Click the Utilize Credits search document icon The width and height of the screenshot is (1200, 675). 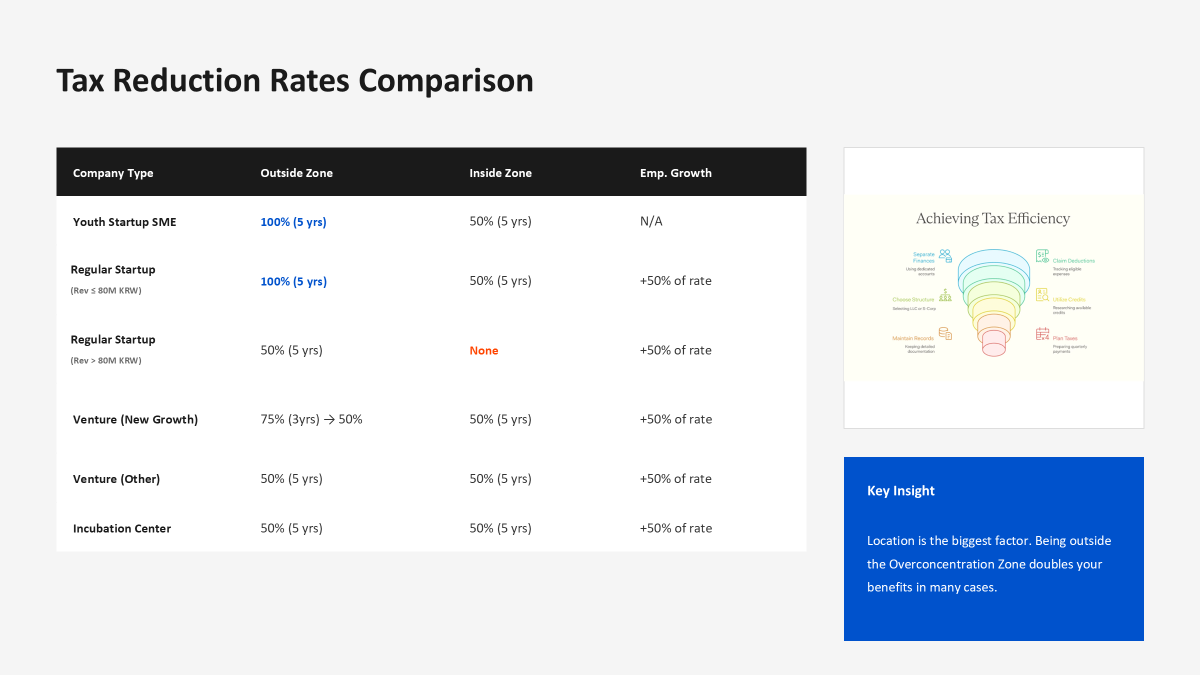(x=1042, y=295)
